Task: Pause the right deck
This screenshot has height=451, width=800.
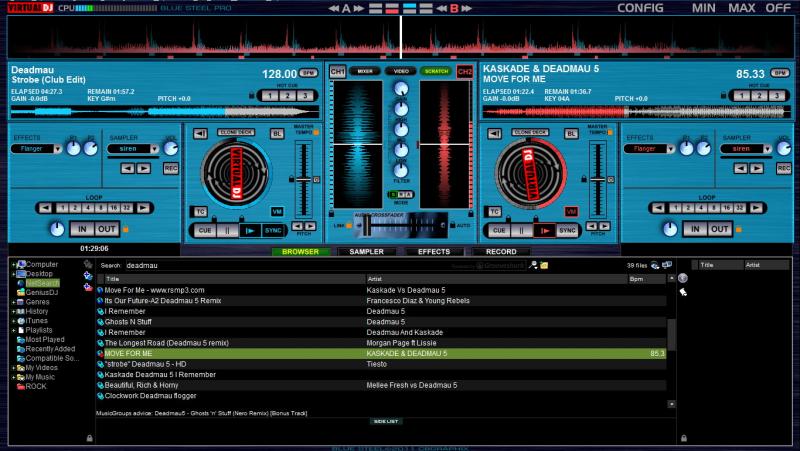Action: click(521, 231)
